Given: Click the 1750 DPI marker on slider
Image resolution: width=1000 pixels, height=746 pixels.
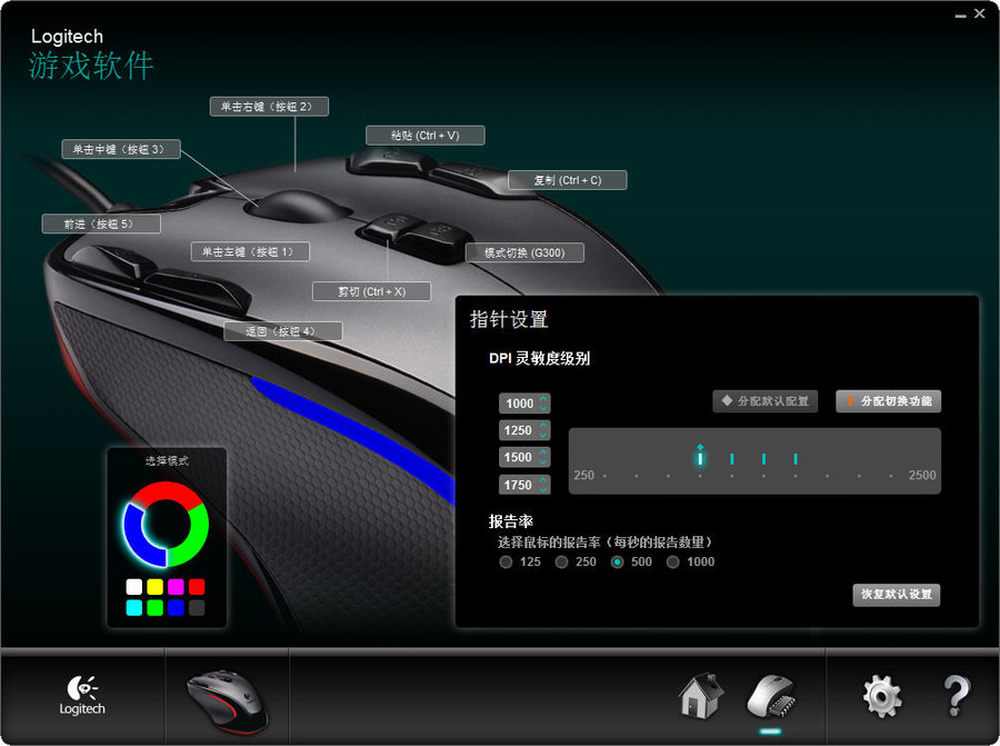Looking at the screenshot, I should (x=796, y=458).
